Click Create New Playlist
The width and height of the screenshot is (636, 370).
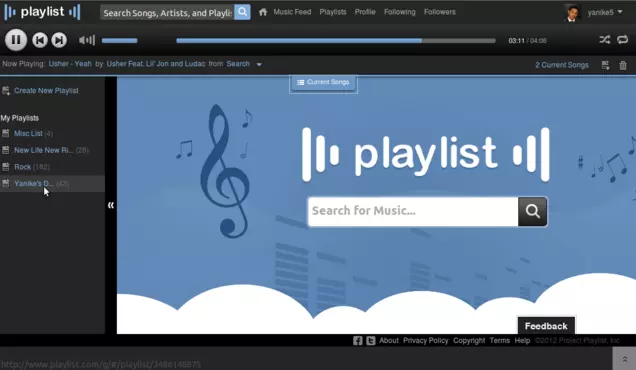[46, 91]
